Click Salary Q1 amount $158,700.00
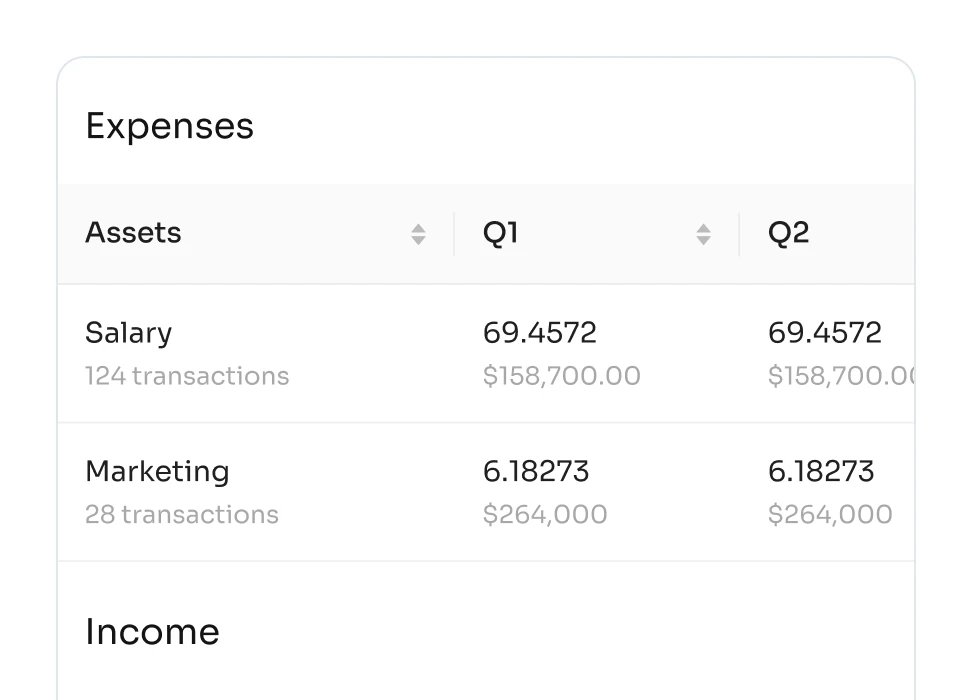The image size is (972, 700). click(561, 376)
